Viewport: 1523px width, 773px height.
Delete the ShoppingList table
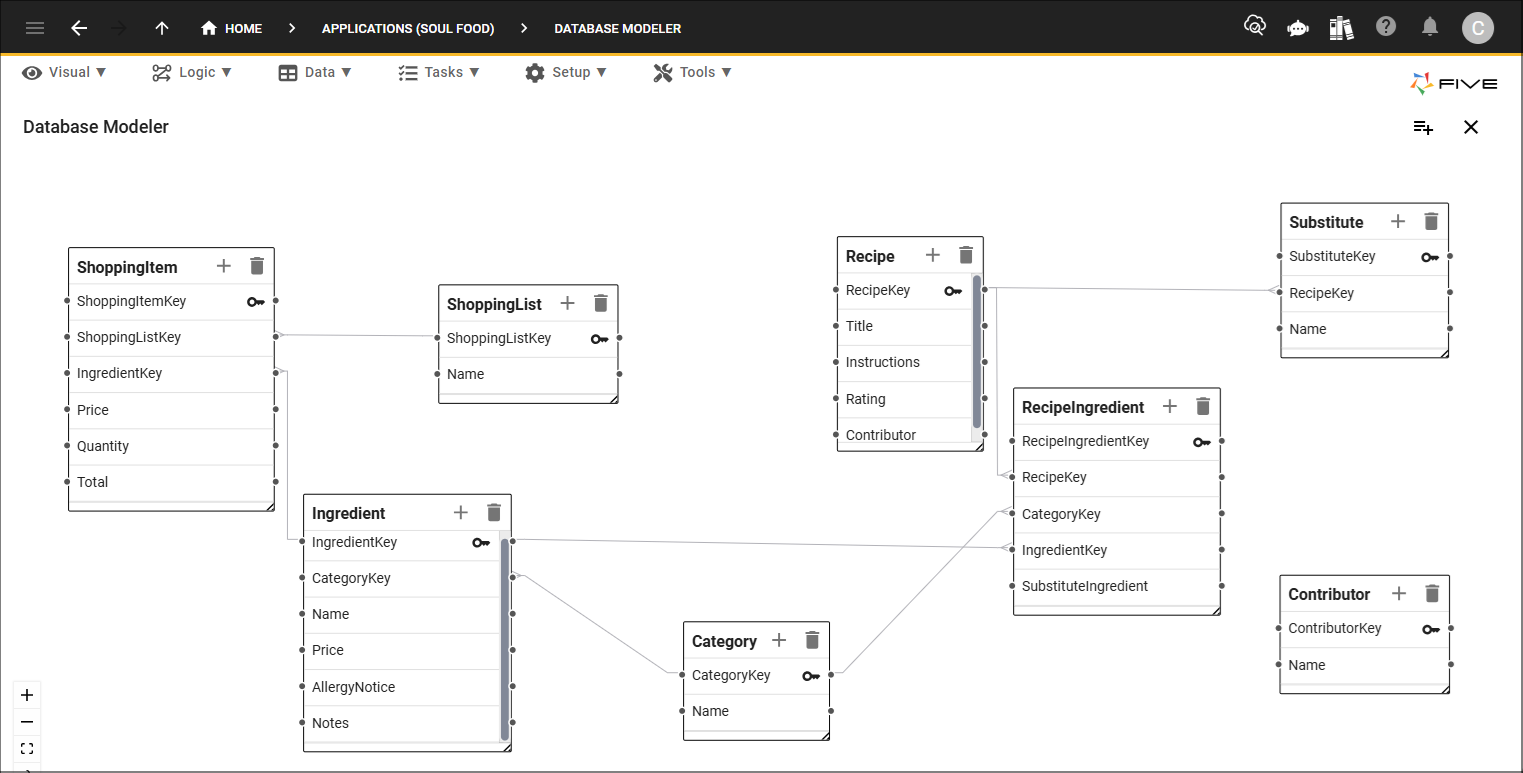tap(601, 303)
